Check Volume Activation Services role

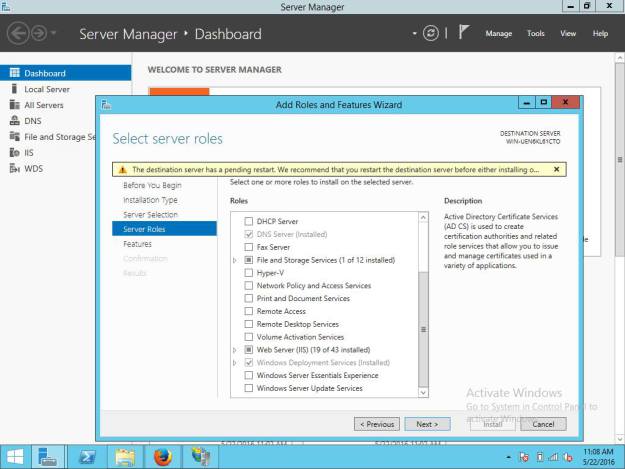click(248, 337)
